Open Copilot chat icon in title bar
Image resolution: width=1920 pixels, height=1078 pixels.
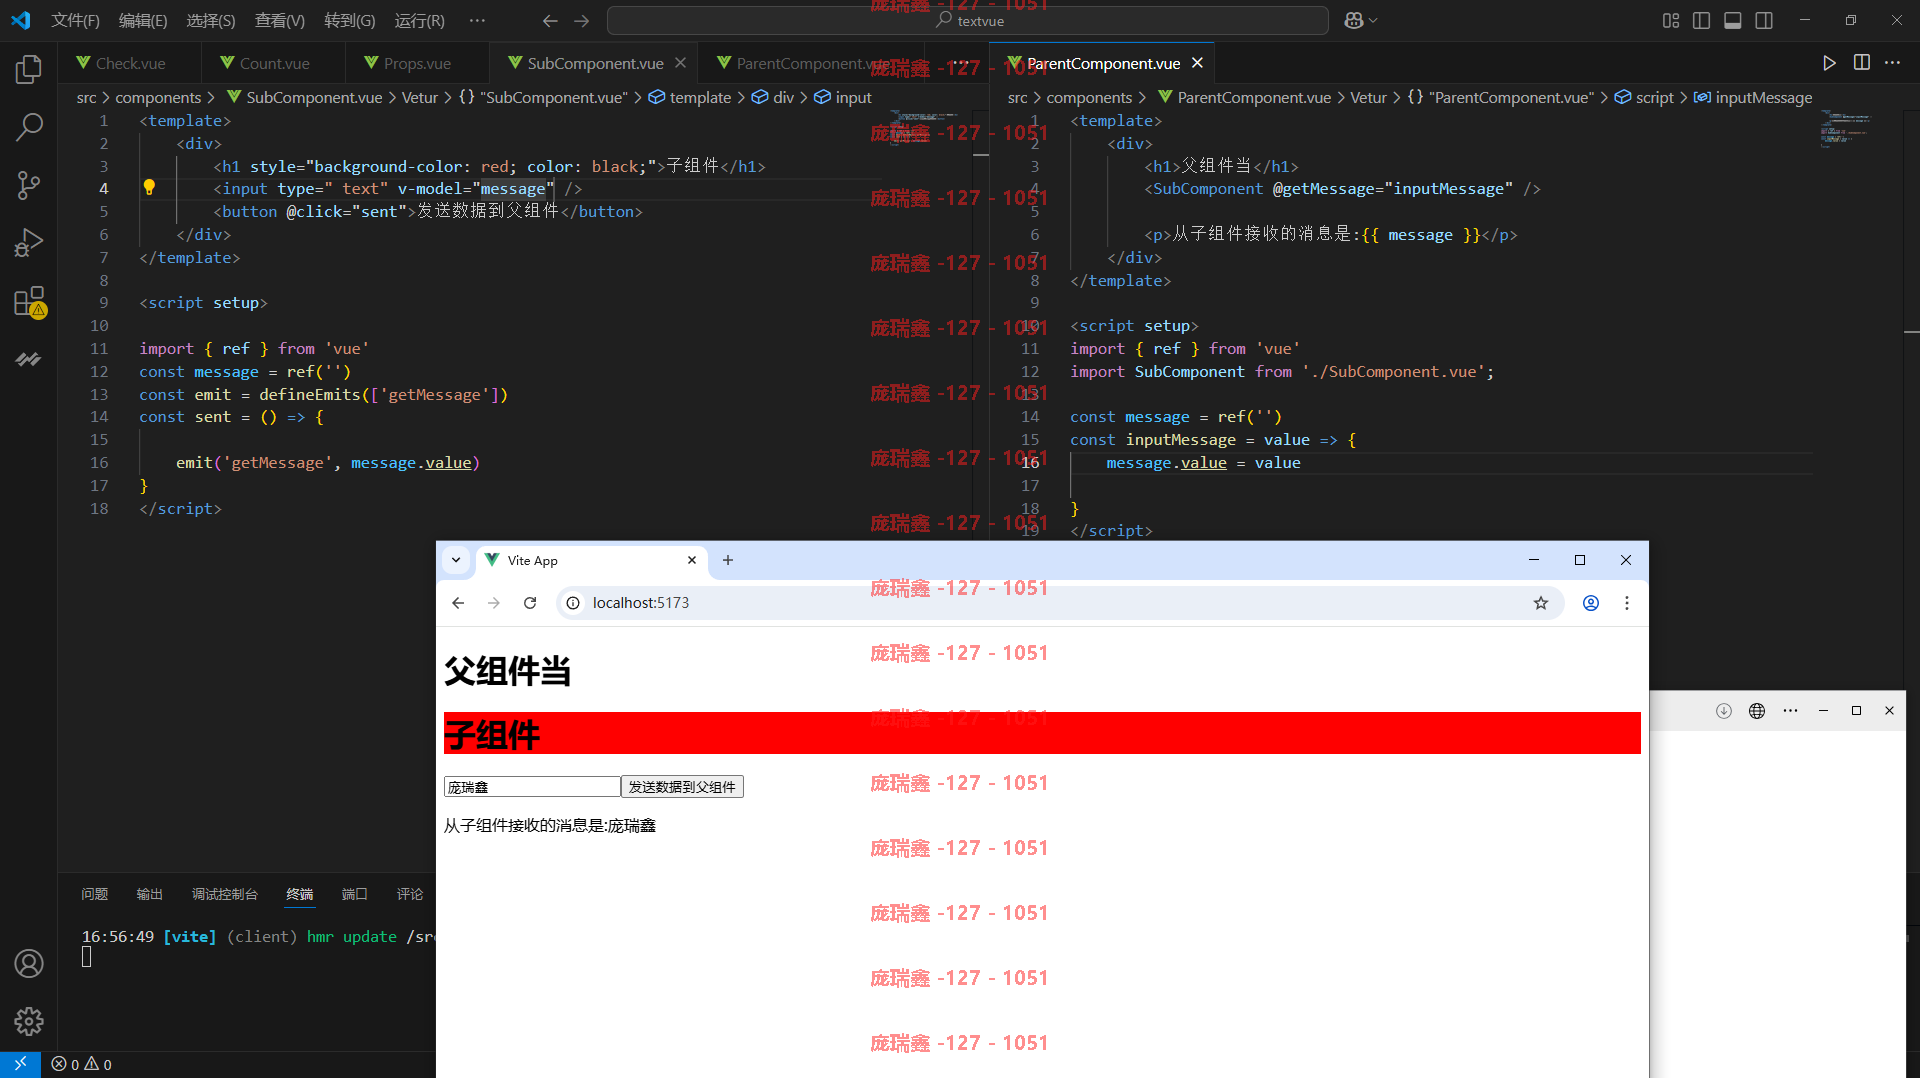1353,20
